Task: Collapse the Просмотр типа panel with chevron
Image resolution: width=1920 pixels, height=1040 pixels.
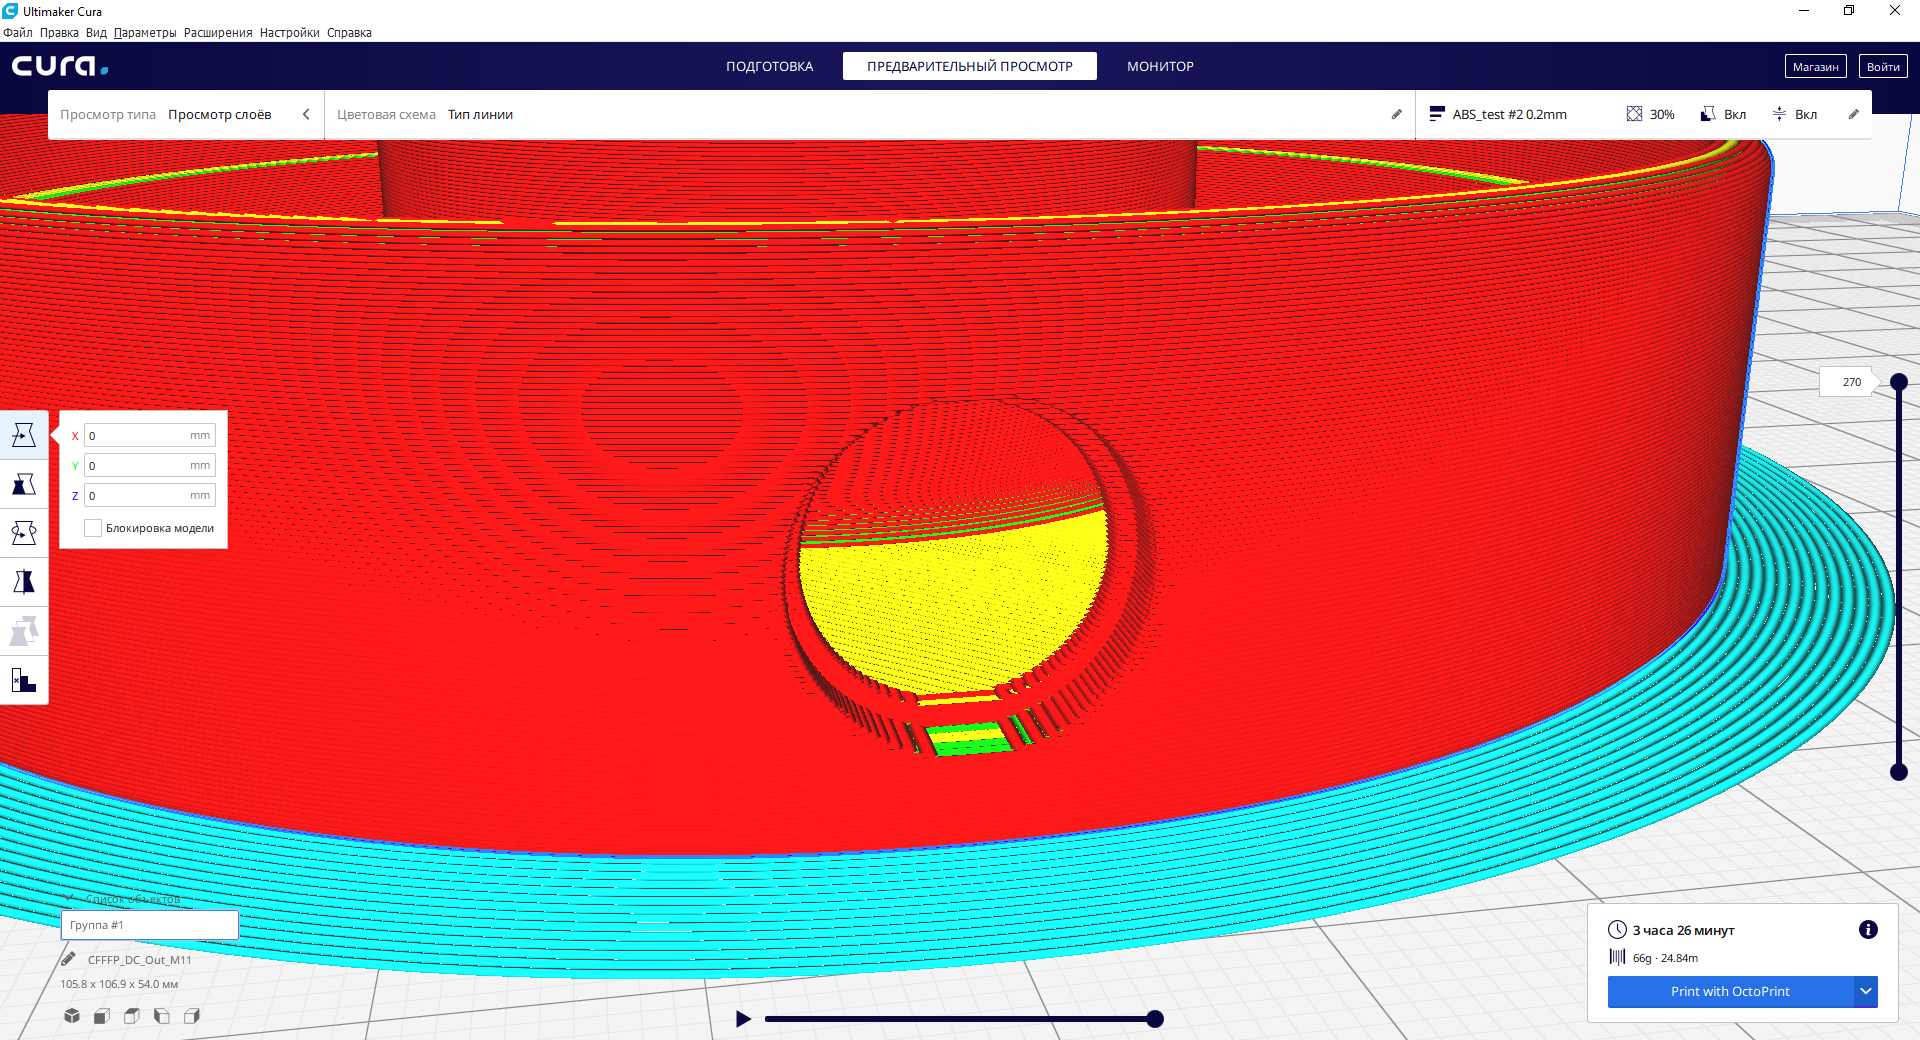Action: coord(306,114)
